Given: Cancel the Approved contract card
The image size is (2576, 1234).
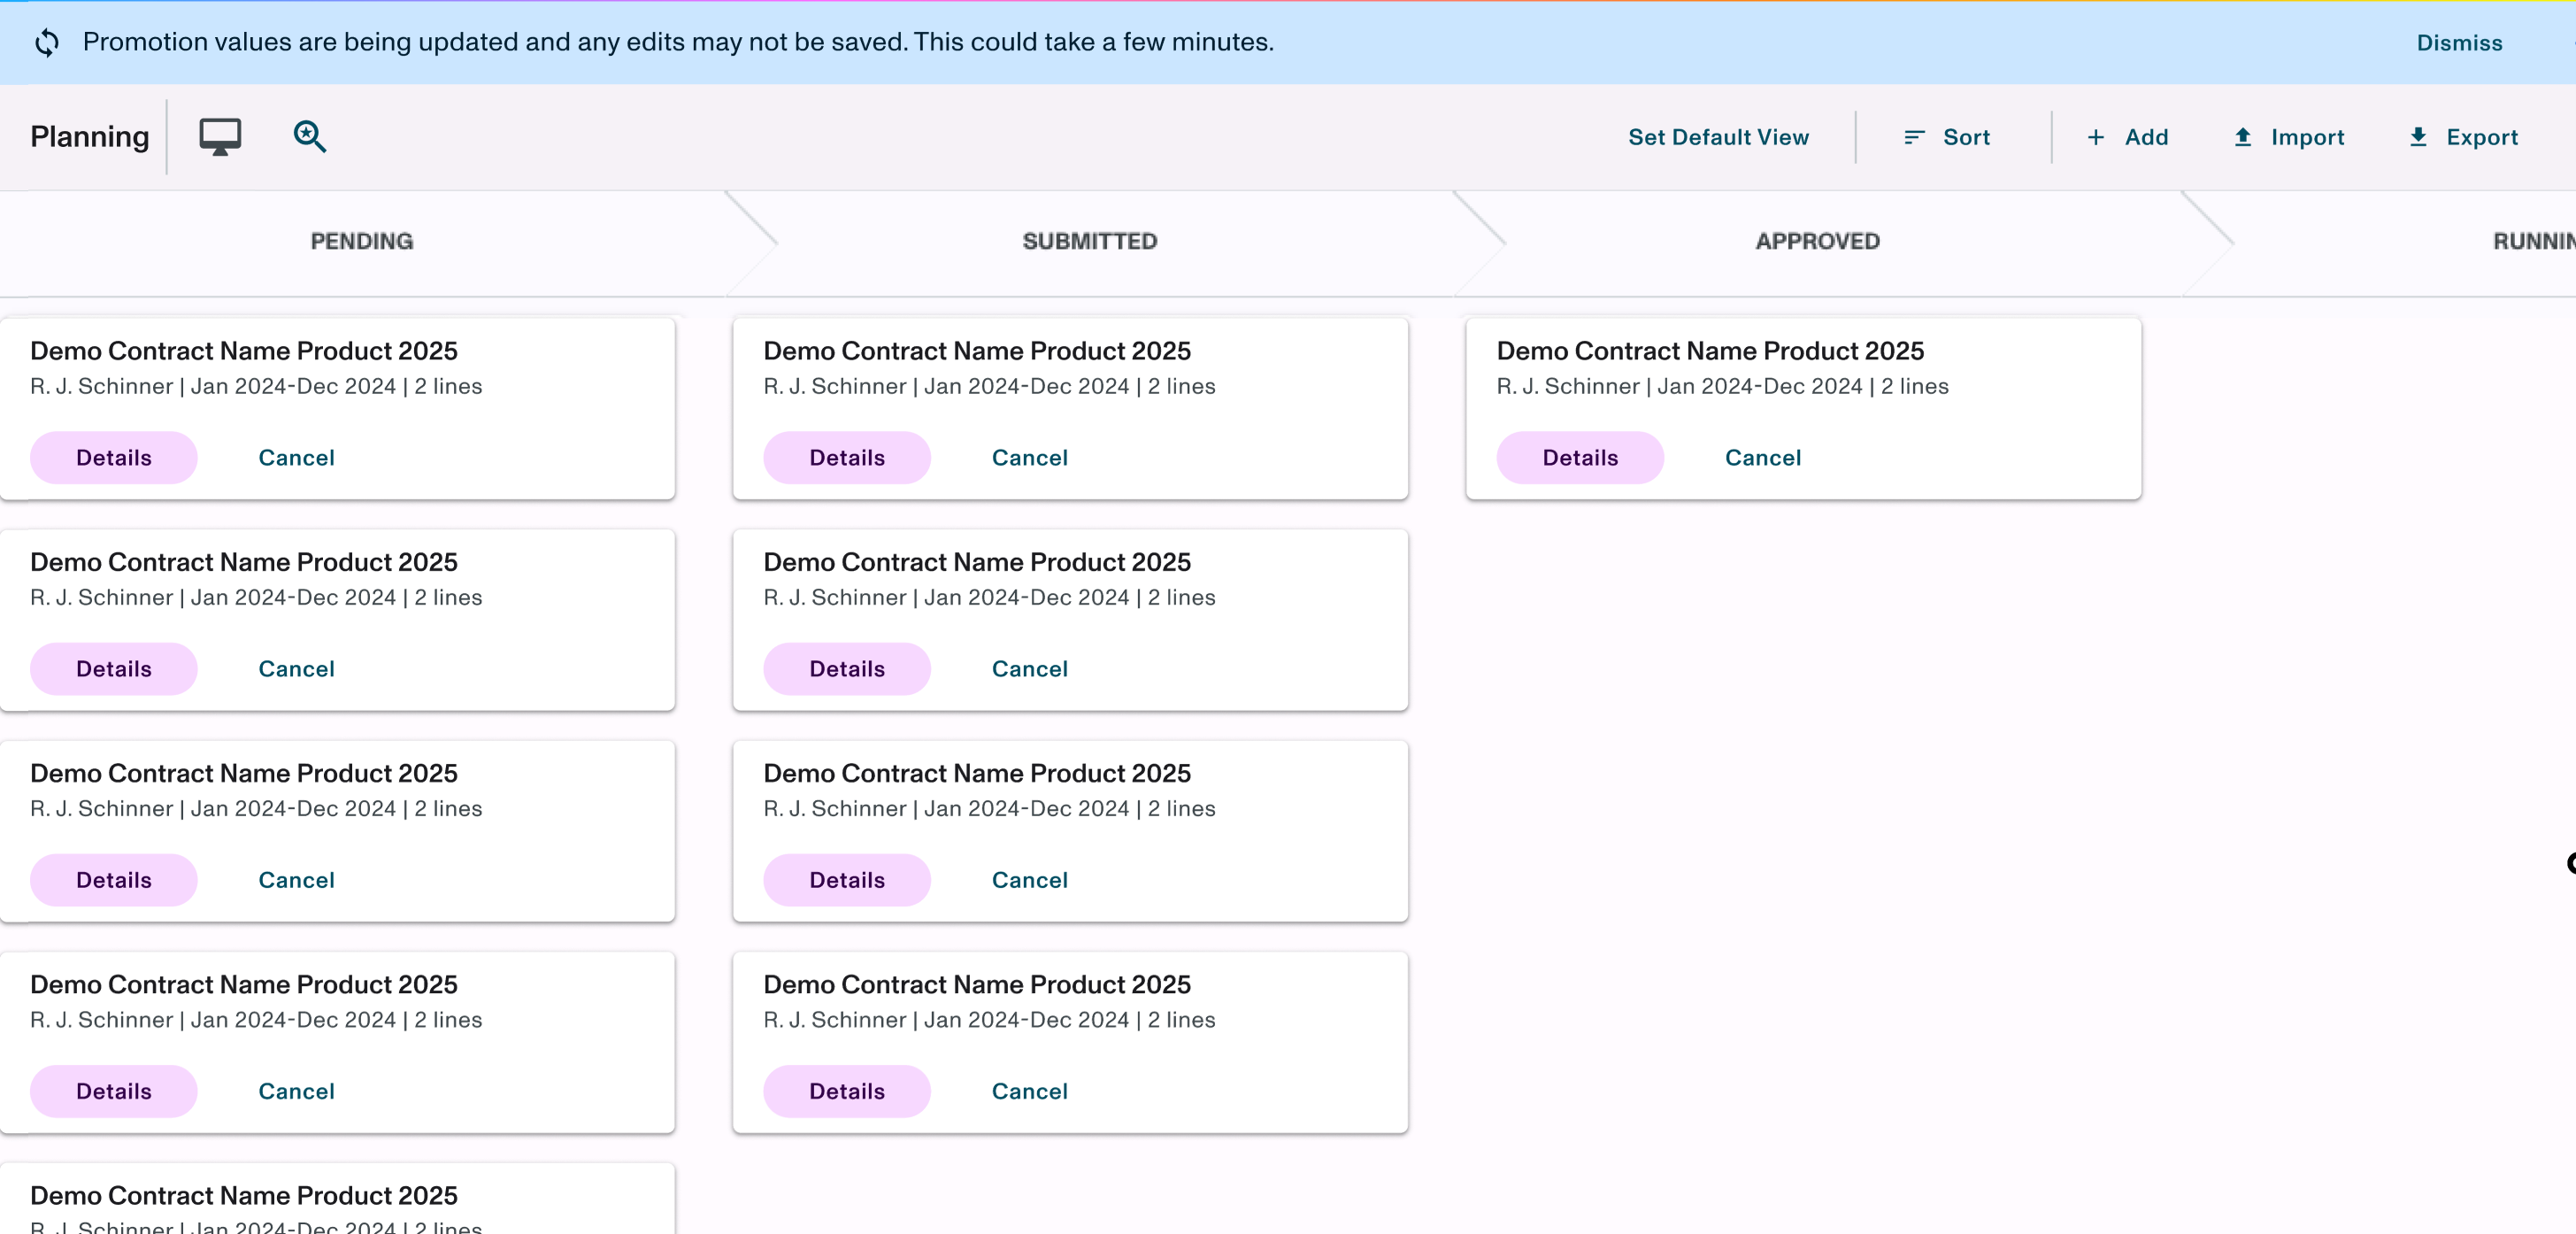Looking at the screenshot, I should (x=1762, y=458).
